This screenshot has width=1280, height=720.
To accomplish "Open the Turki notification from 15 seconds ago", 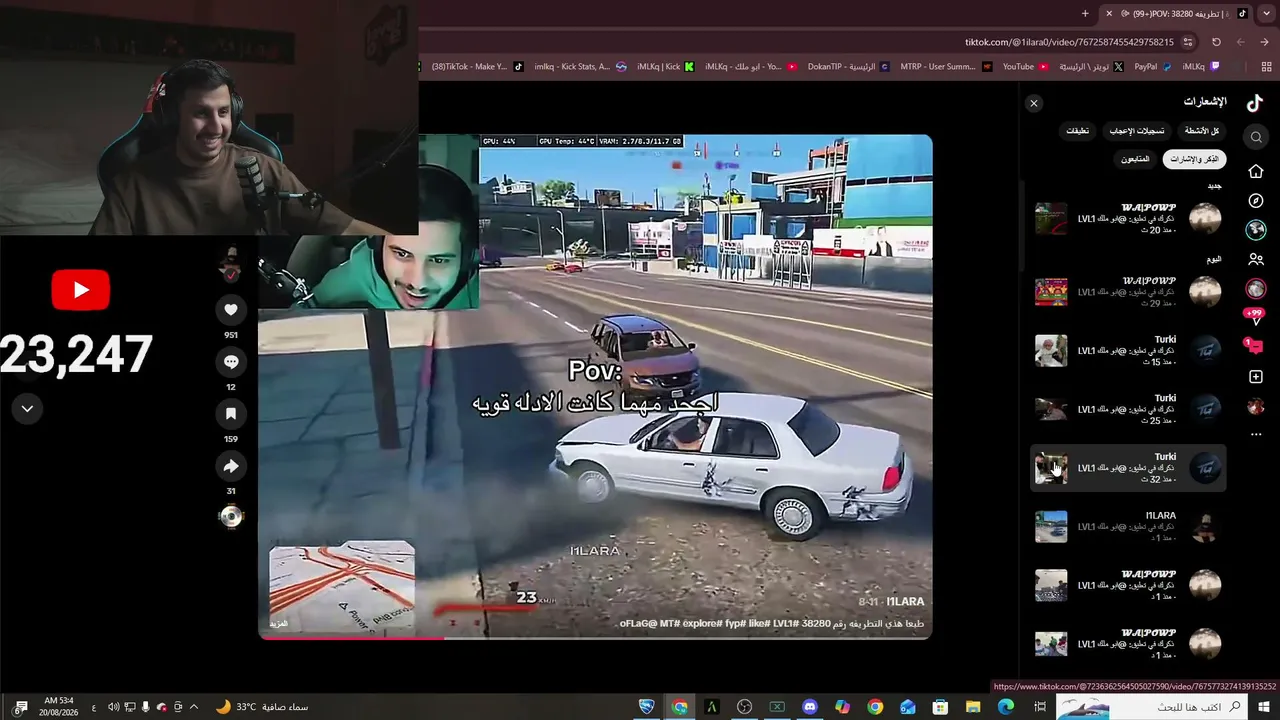I will [1128, 350].
